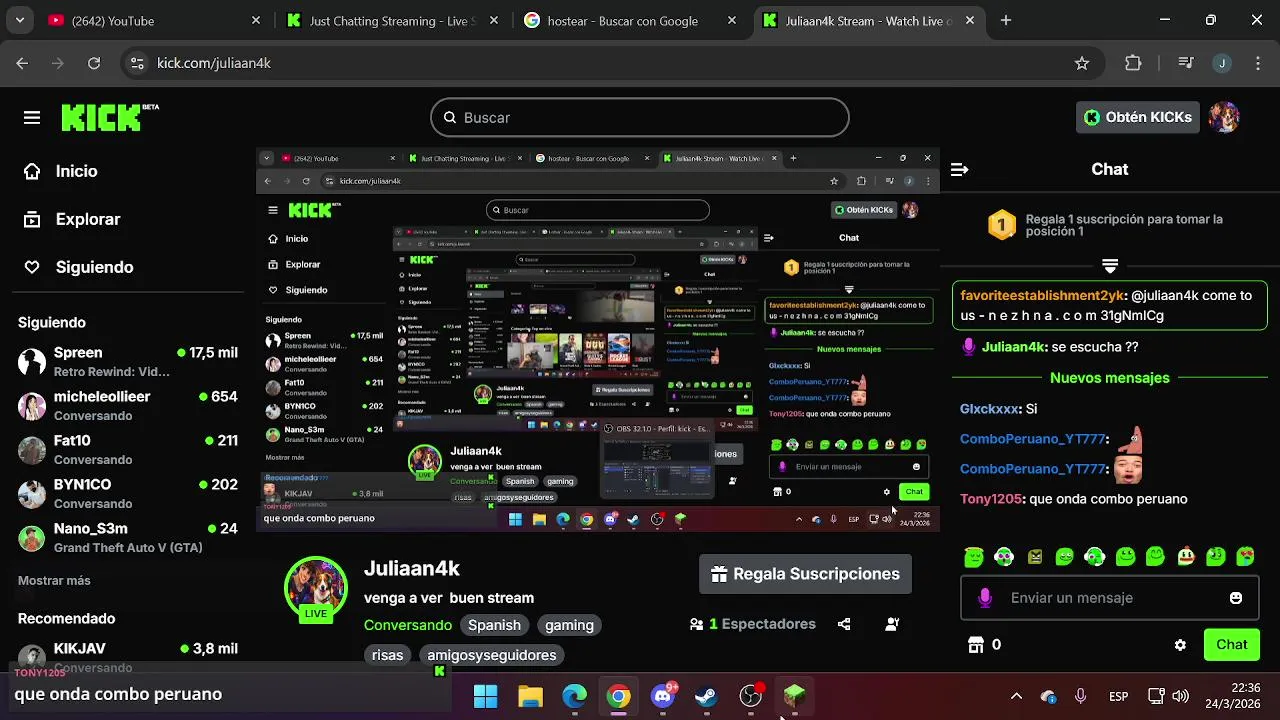
Task: Focus Enviar un mensaje chat input
Action: (x=1110, y=598)
